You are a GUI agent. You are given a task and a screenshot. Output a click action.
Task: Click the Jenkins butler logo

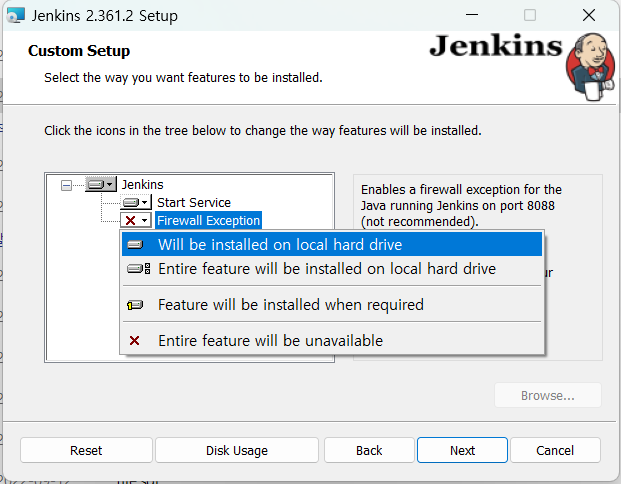591,67
